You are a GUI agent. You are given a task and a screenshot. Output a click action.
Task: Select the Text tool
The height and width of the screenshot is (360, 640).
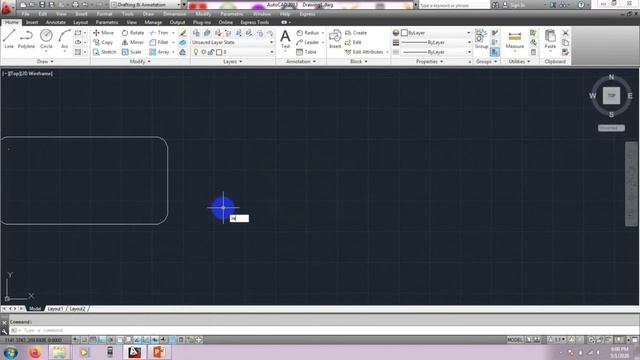click(x=285, y=39)
